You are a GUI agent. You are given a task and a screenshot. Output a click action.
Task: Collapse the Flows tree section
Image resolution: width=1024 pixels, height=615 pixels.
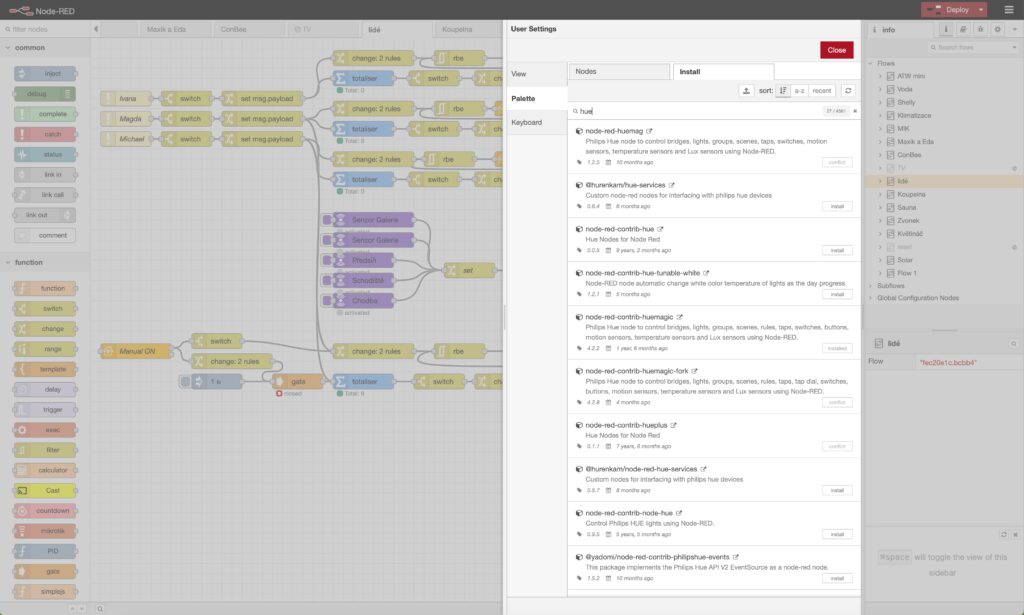click(x=871, y=63)
